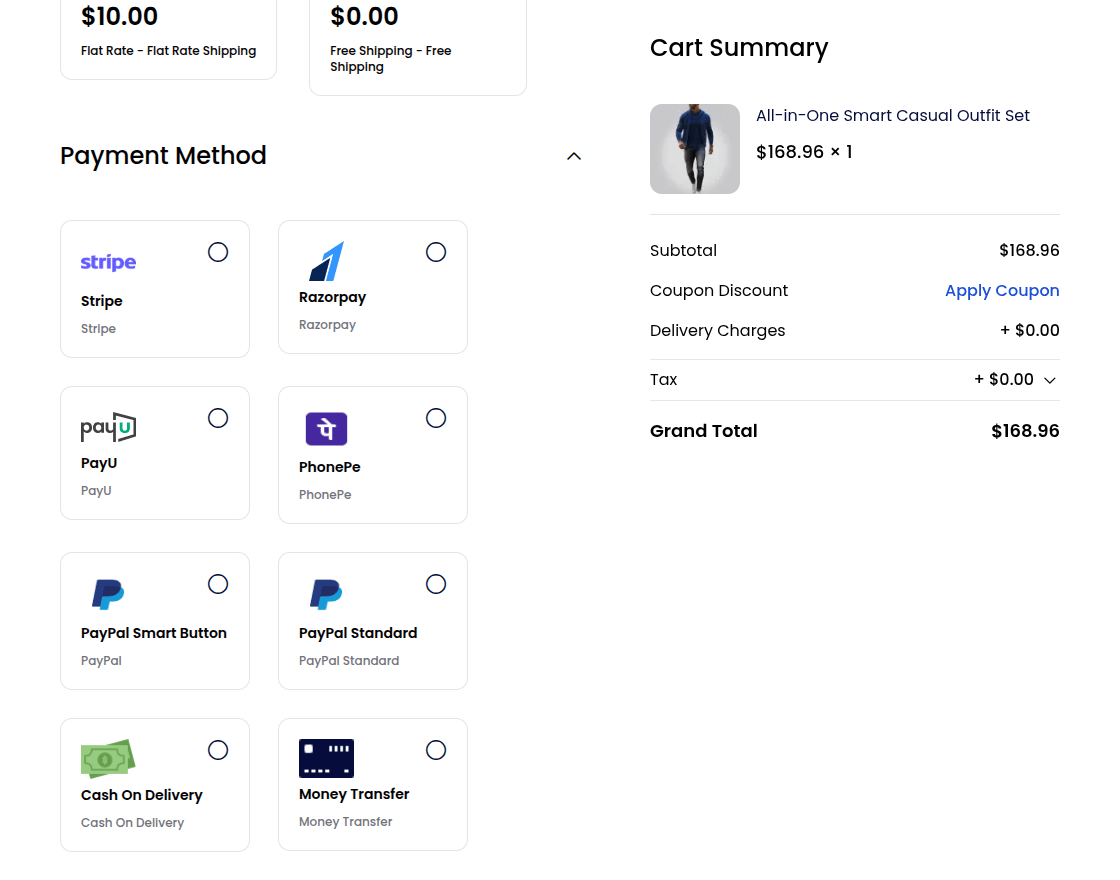Click the Cart Summary heading
The image size is (1120, 880).
[x=739, y=48]
